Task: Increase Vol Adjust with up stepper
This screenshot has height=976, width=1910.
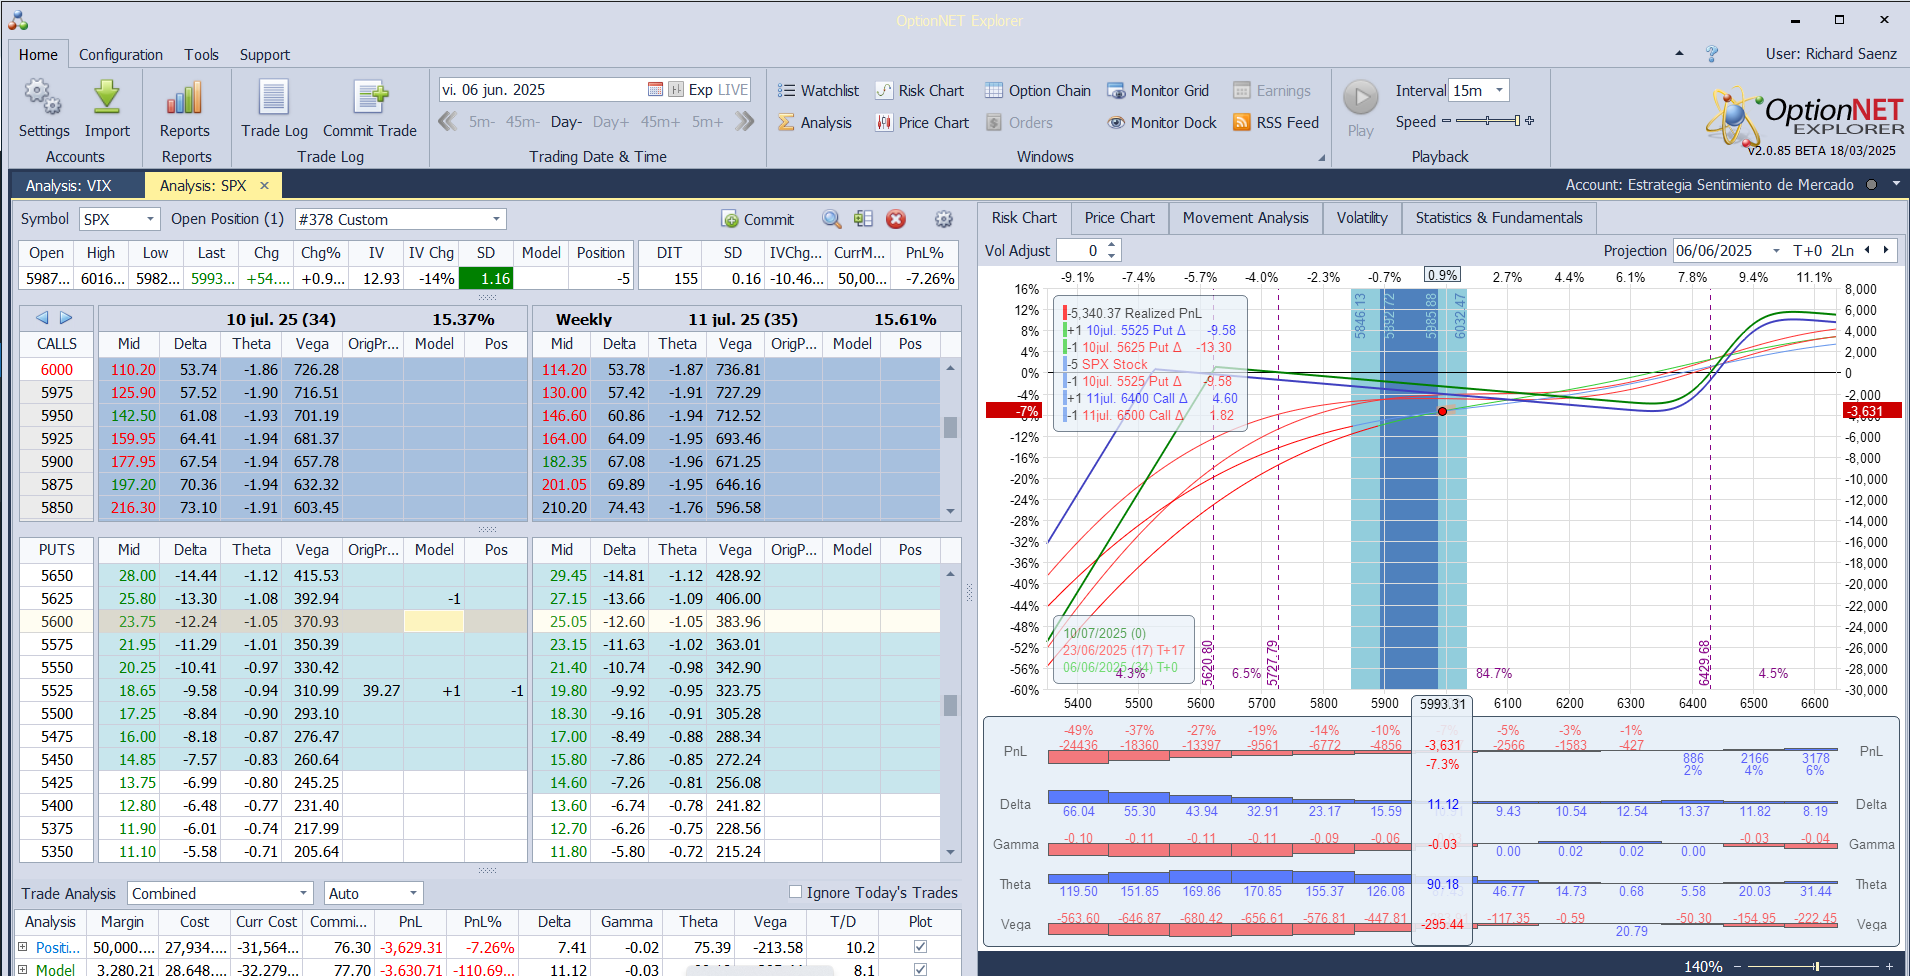Action: pyautogui.click(x=1112, y=245)
